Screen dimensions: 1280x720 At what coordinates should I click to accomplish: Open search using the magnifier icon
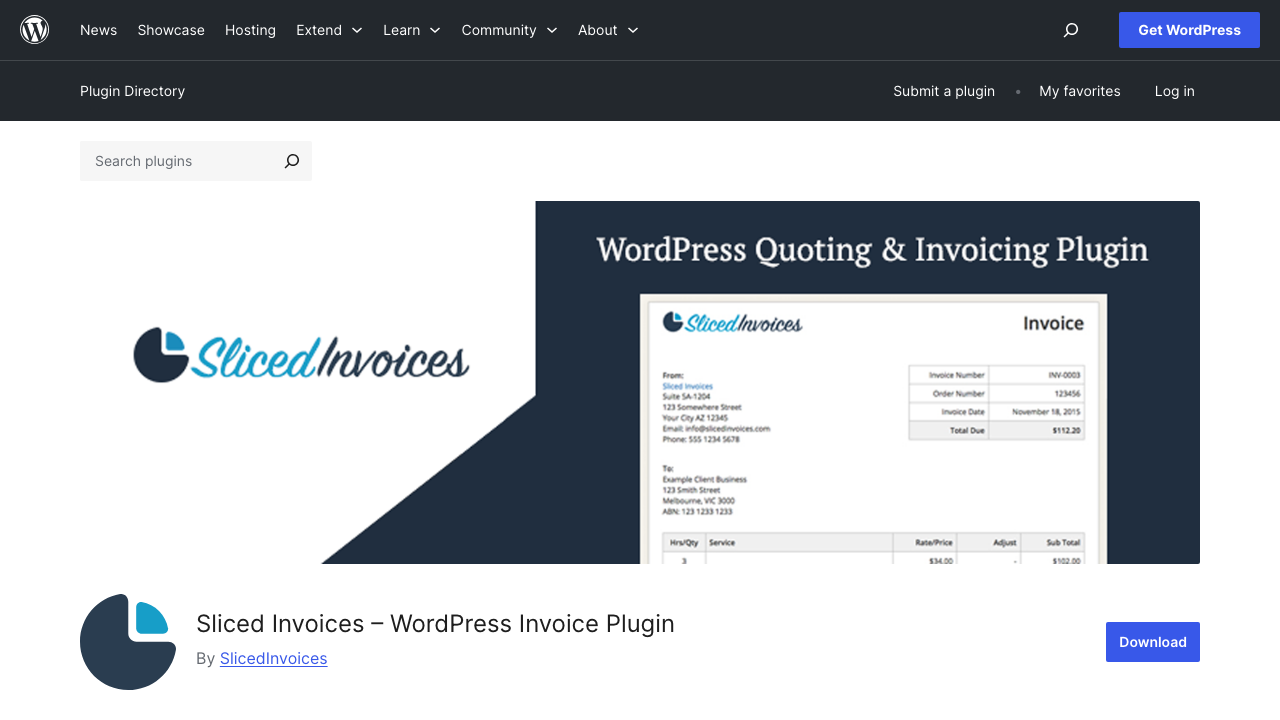tap(1070, 30)
